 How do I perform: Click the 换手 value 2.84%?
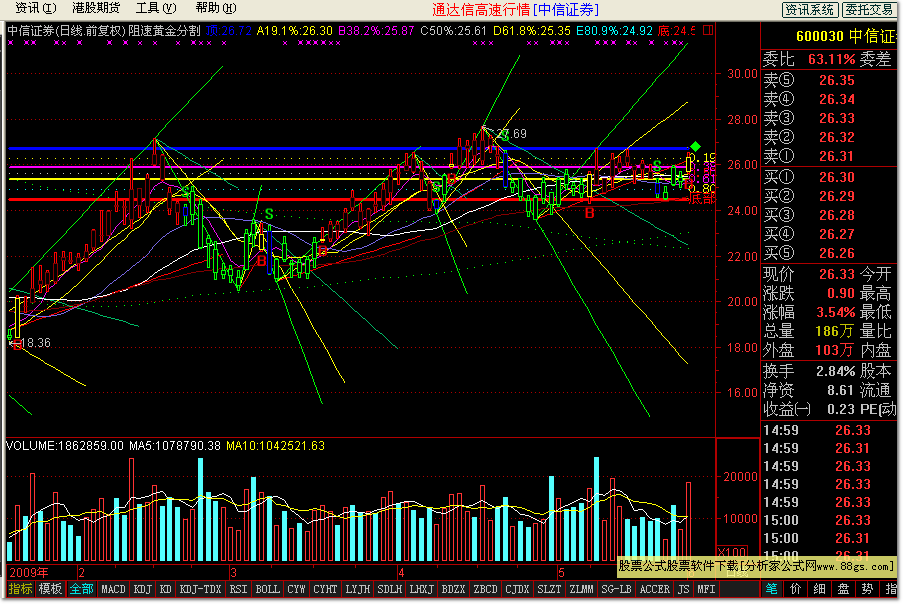(835, 371)
